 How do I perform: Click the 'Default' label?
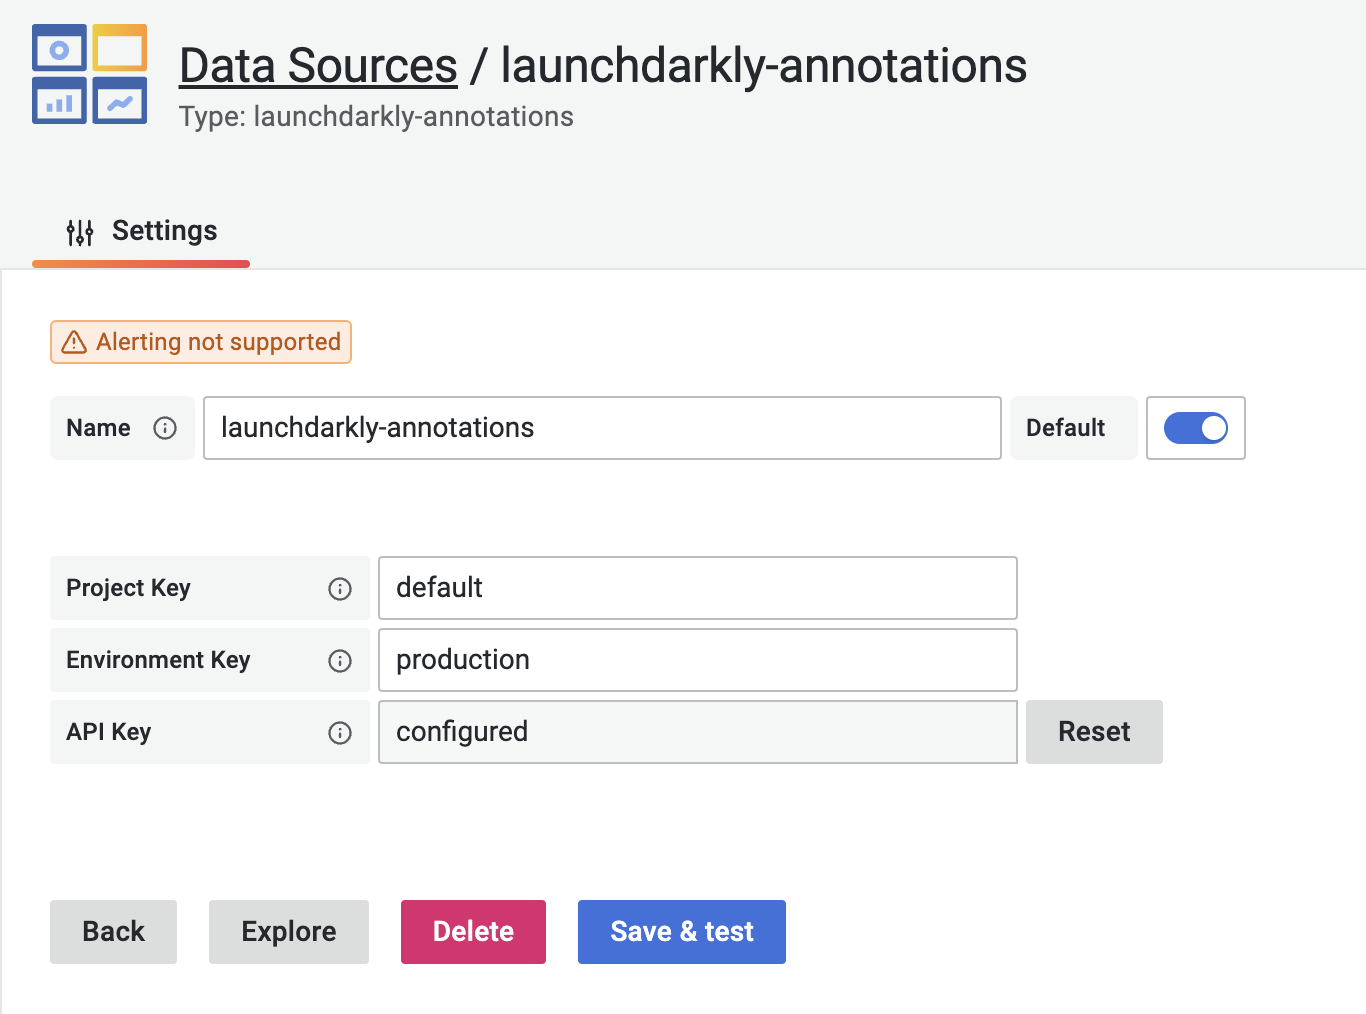[x=1065, y=428]
